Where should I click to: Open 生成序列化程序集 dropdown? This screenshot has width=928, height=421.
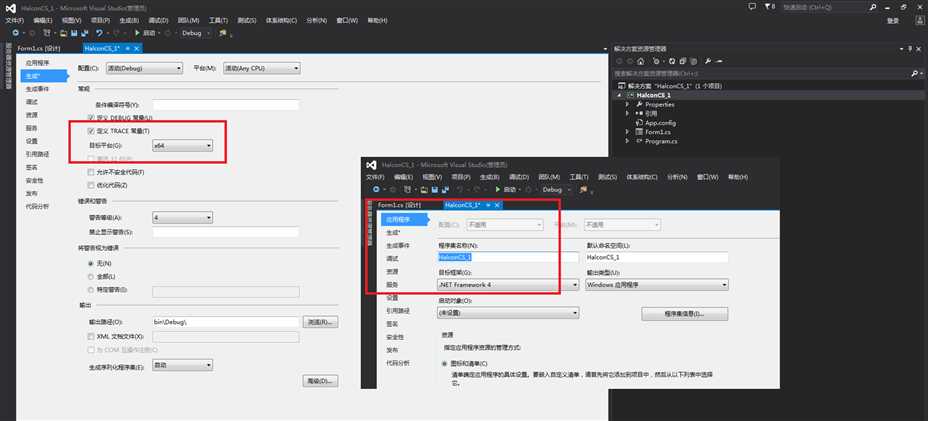point(182,365)
